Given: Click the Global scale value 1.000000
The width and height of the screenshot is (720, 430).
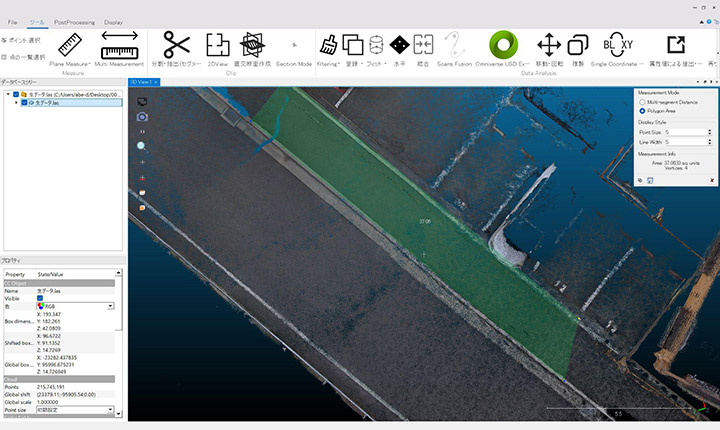Looking at the screenshot, I should pos(47,402).
